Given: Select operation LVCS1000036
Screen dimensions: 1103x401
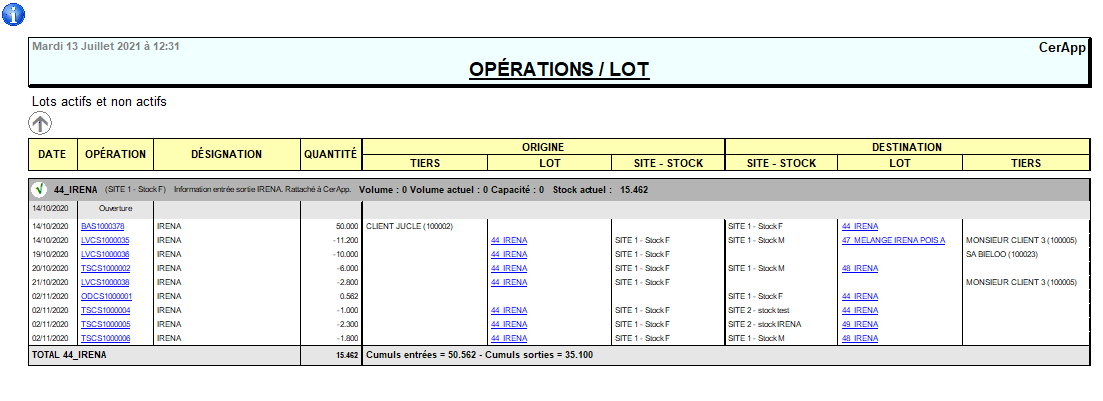Looking at the screenshot, I should click(x=105, y=254).
